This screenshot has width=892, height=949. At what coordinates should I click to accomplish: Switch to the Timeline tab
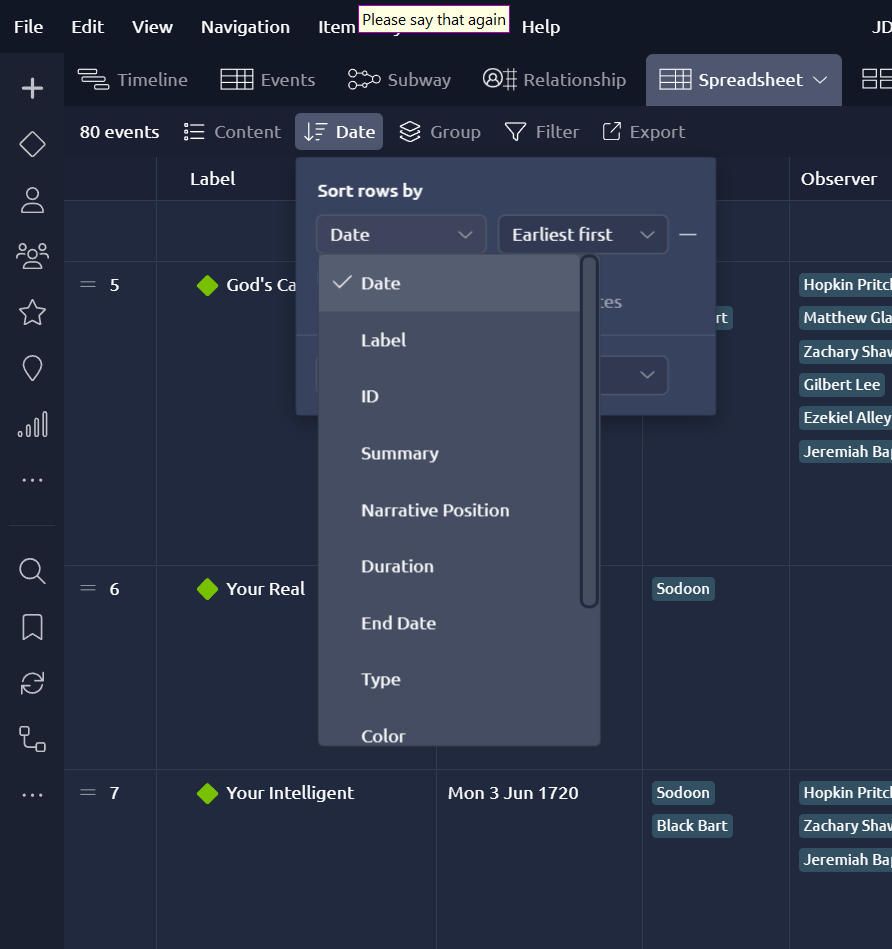(133, 80)
